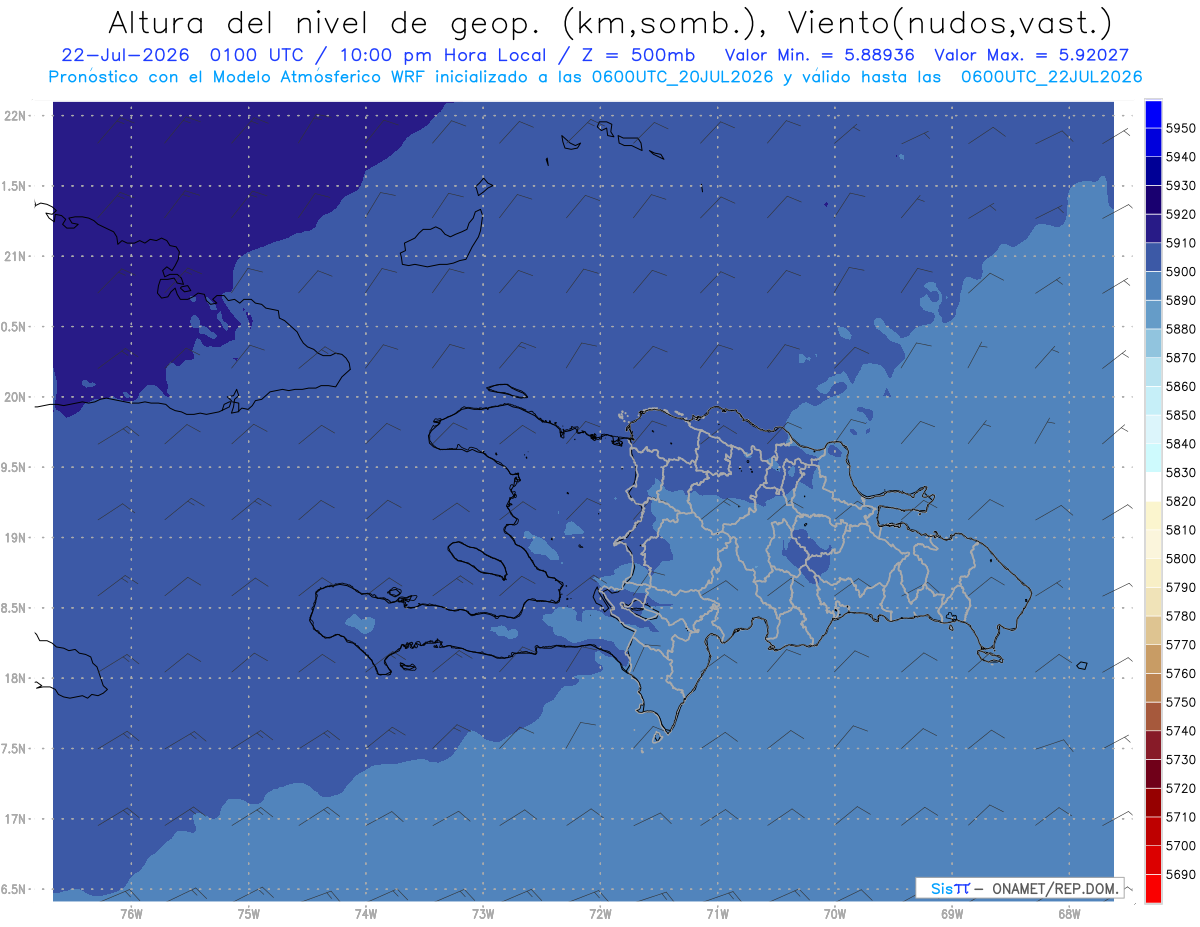Click the 70W longitude axis label
The width and height of the screenshot is (1200, 927).
coord(835,913)
